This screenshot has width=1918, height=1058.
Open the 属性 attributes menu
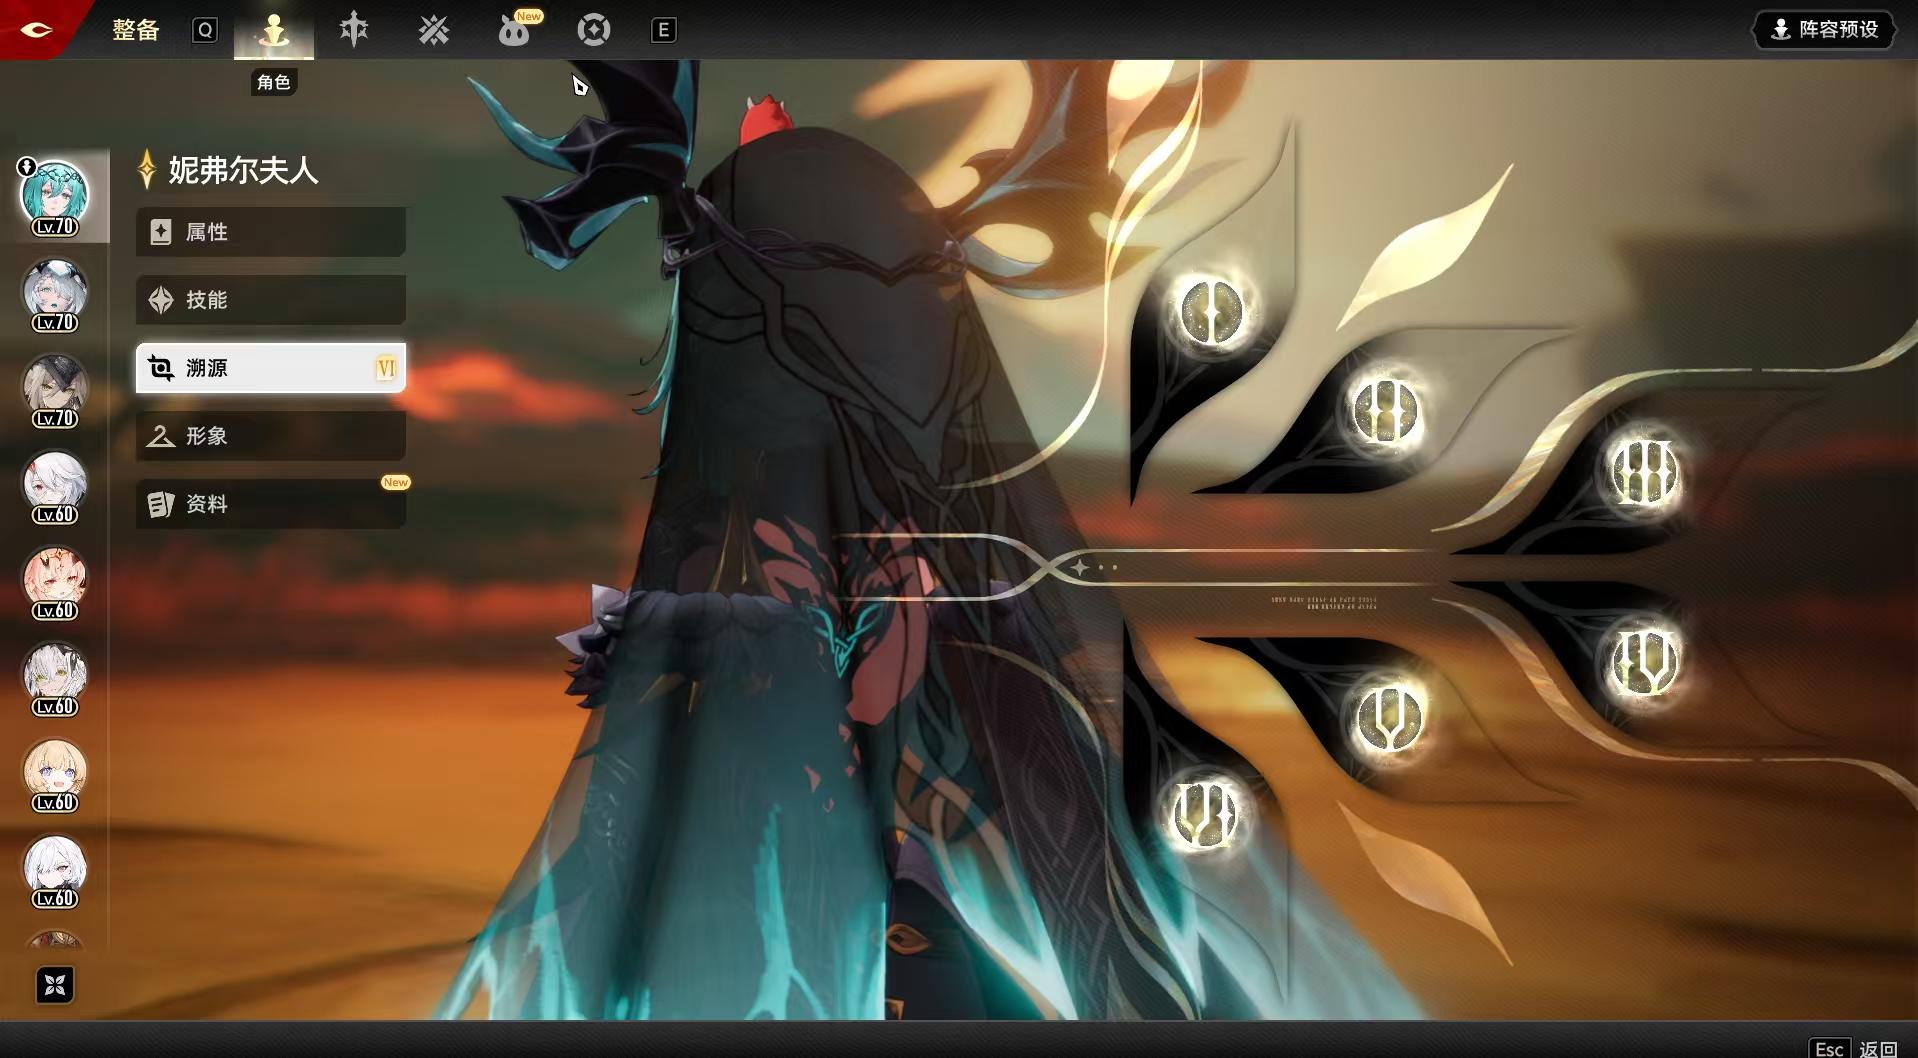click(270, 232)
